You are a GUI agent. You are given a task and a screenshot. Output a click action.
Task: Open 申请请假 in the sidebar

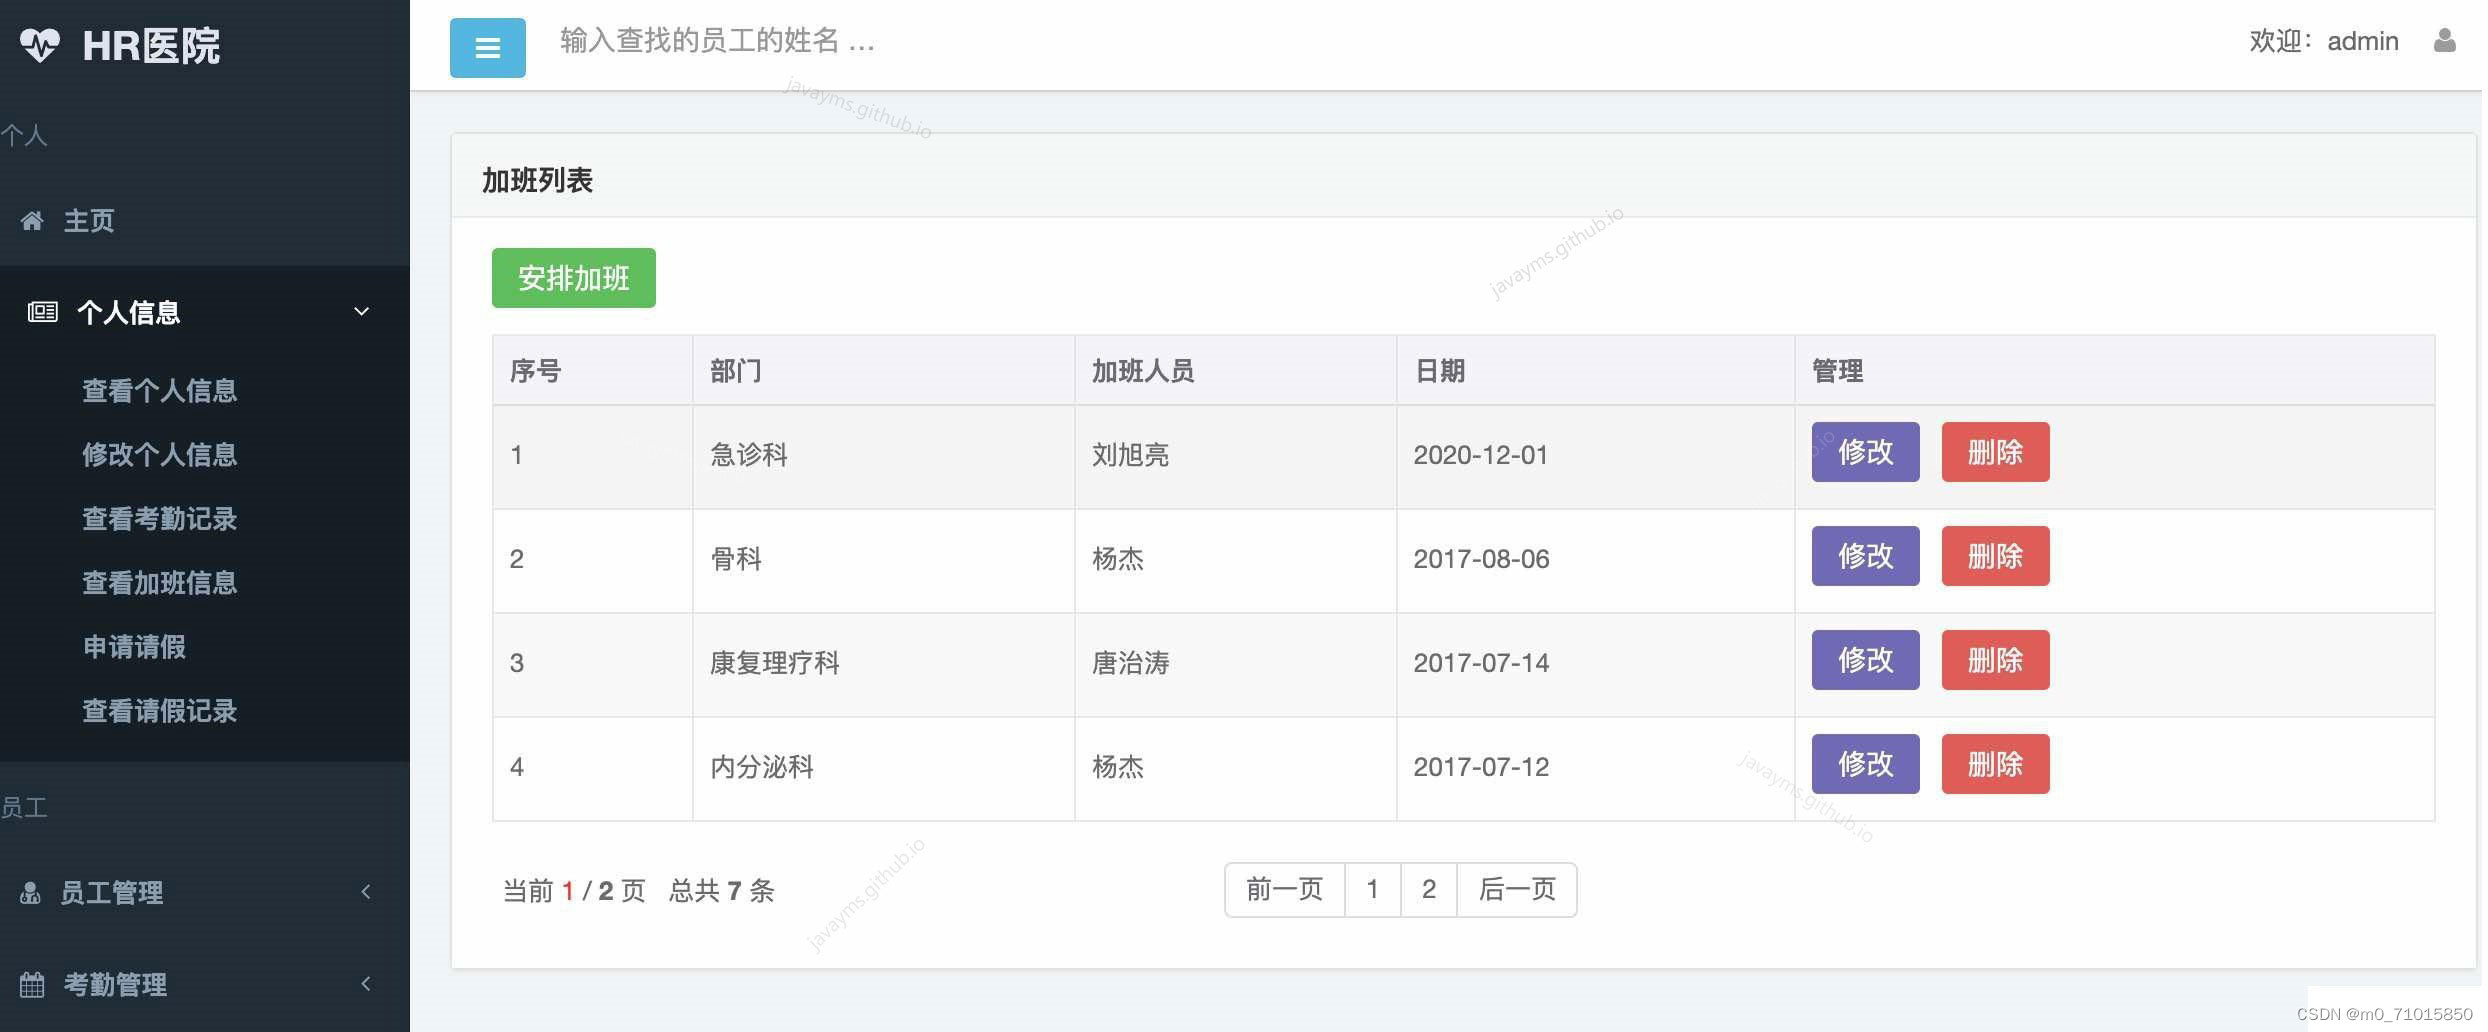click(x=134, y=647)
